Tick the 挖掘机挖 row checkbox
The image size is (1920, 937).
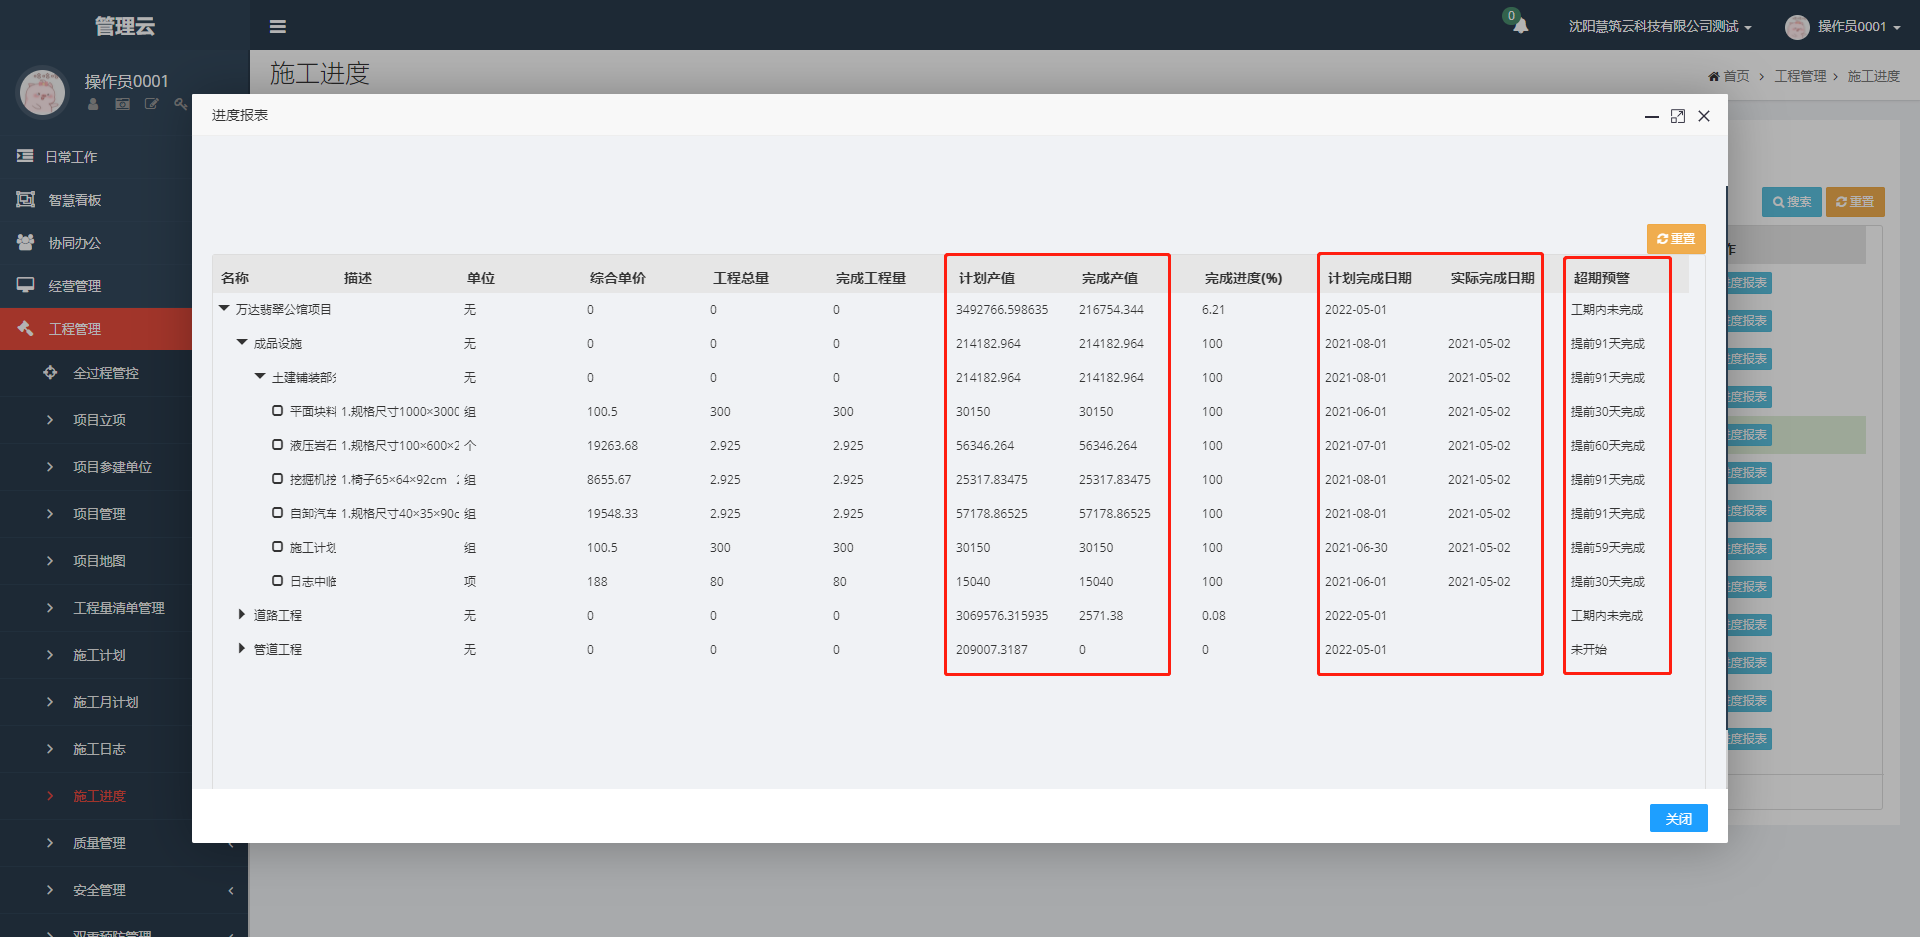pyautogui.click(x=277, y=479)
